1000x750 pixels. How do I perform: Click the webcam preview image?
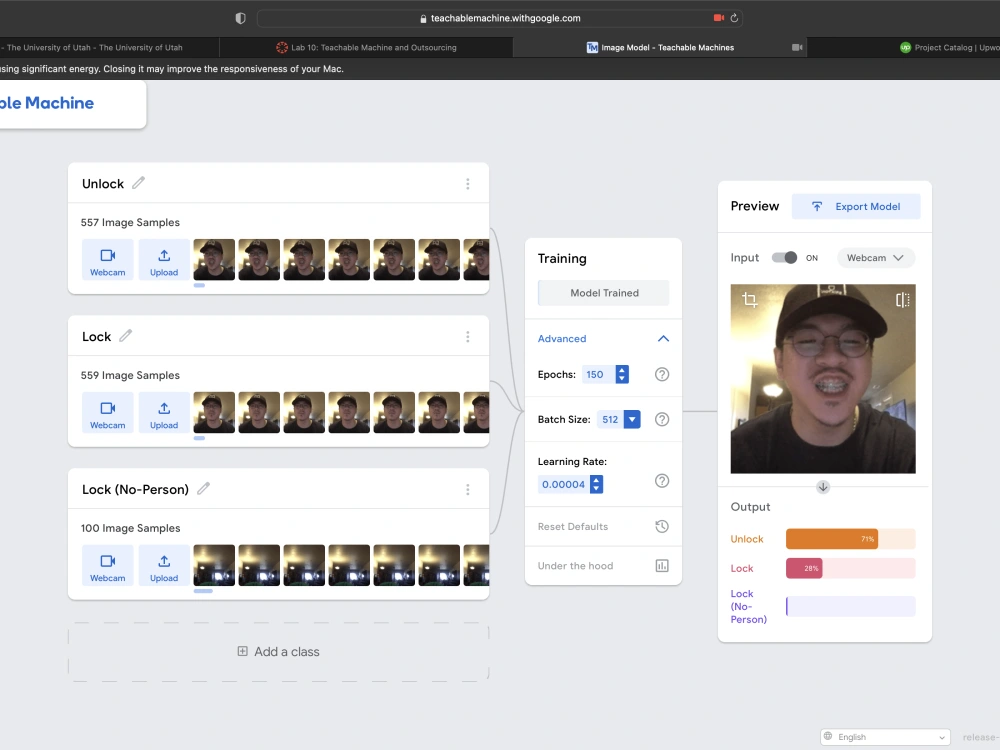823,379
